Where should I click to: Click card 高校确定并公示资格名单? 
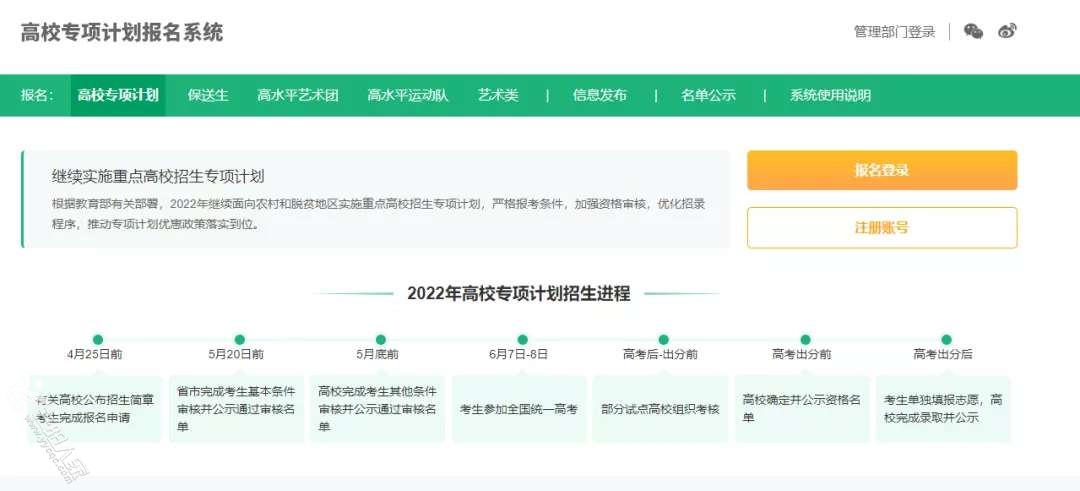[x=801, y=408]
